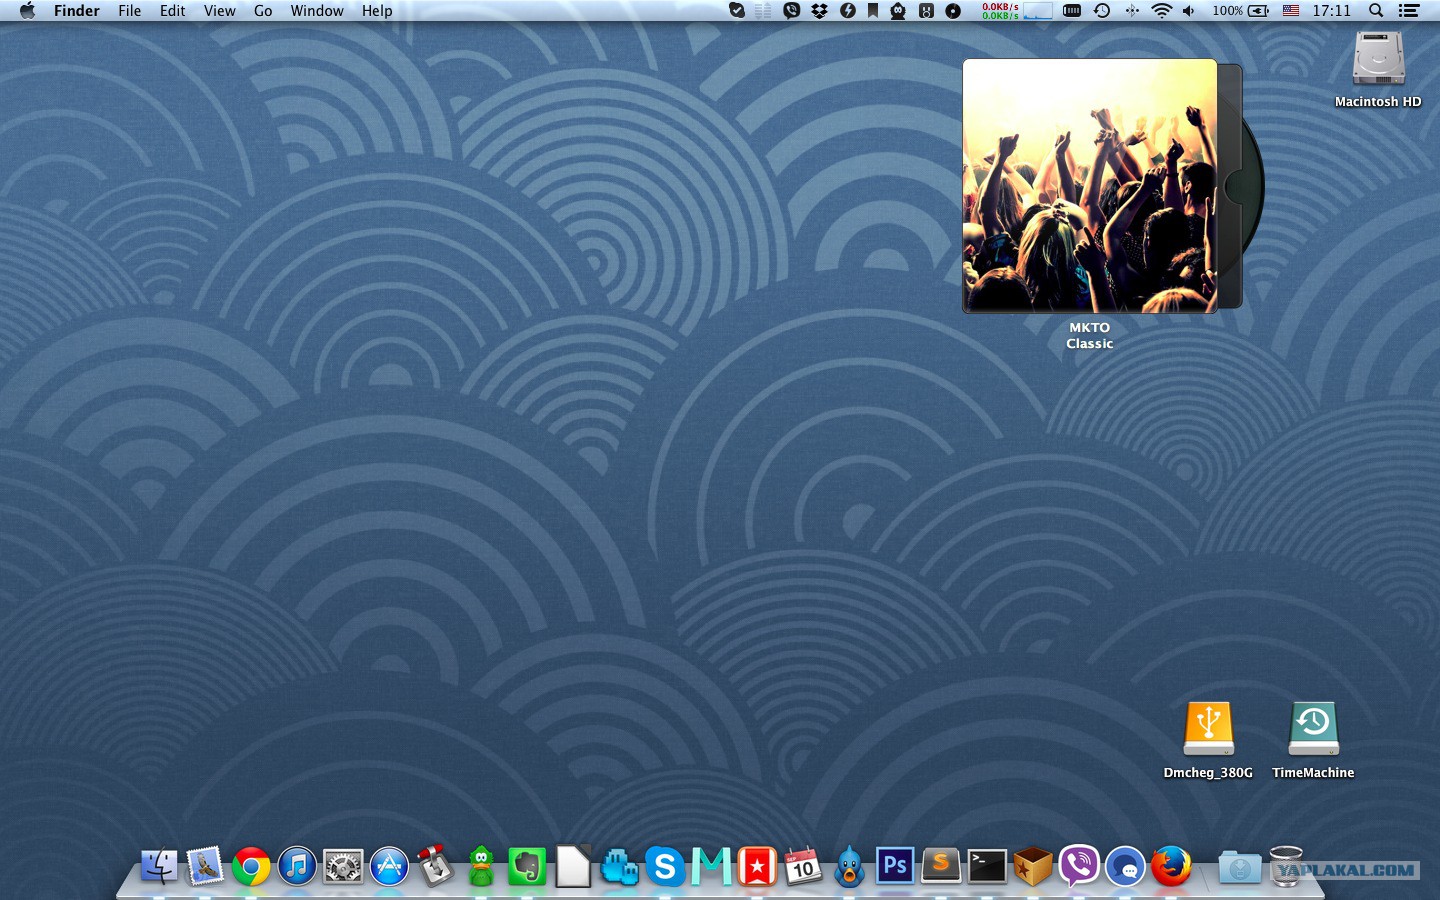The image size is (1440, 900).
Task: Open the Notification Center icon
Action: (x=1409, y=11)
